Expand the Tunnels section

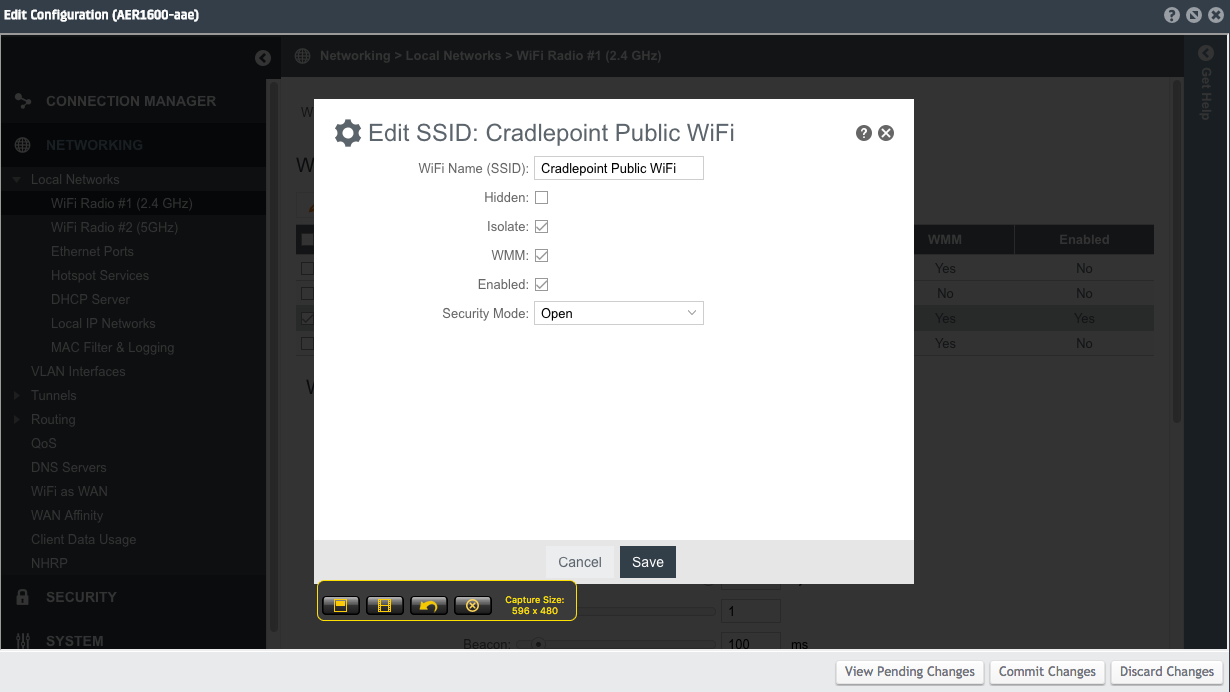17,396
